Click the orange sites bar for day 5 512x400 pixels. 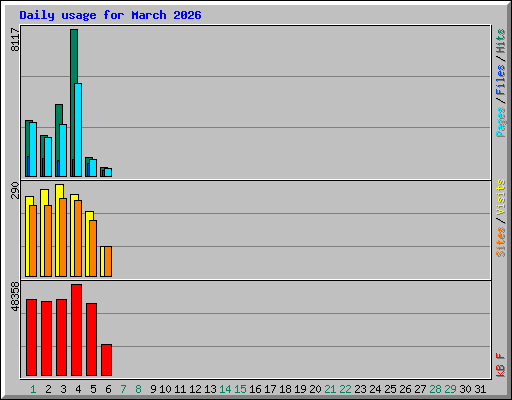(93, 248)
